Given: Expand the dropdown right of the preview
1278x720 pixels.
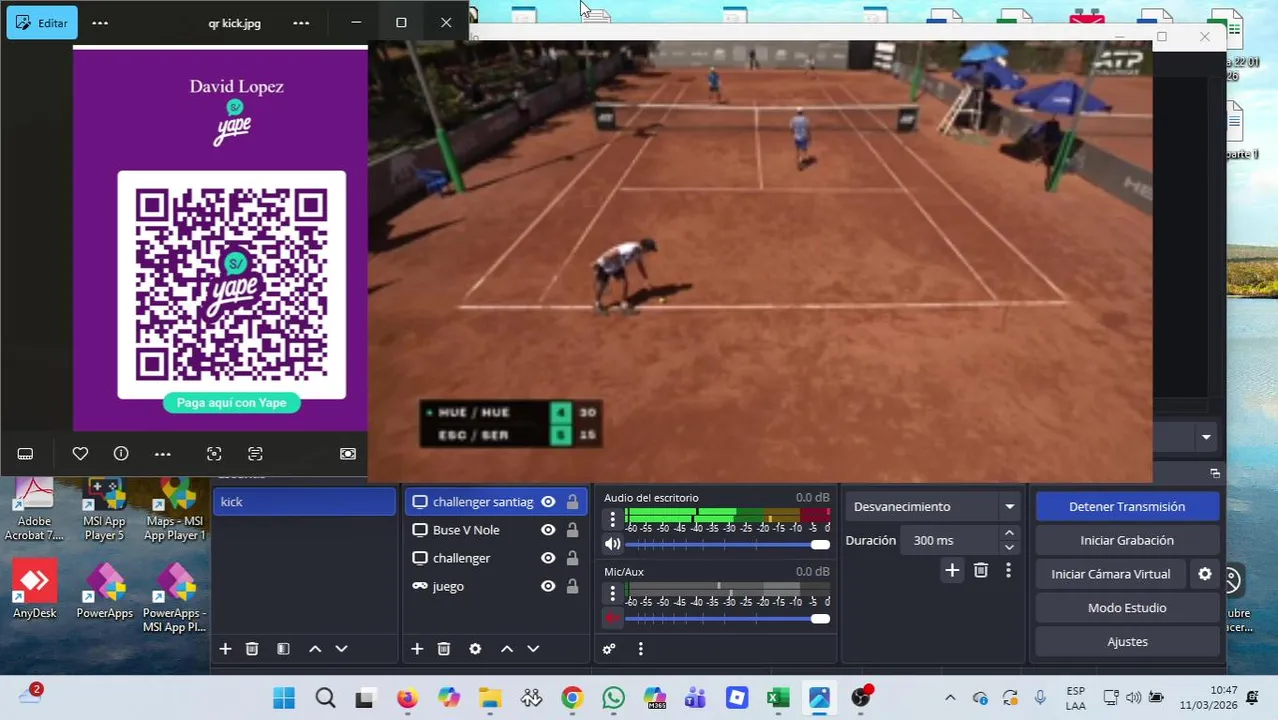Looking at the screenshot, I should (x=1206, y=437).
